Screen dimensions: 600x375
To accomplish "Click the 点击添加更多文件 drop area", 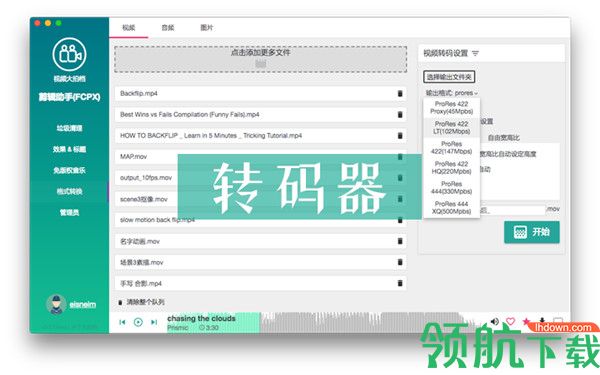I will coord(261,59).
